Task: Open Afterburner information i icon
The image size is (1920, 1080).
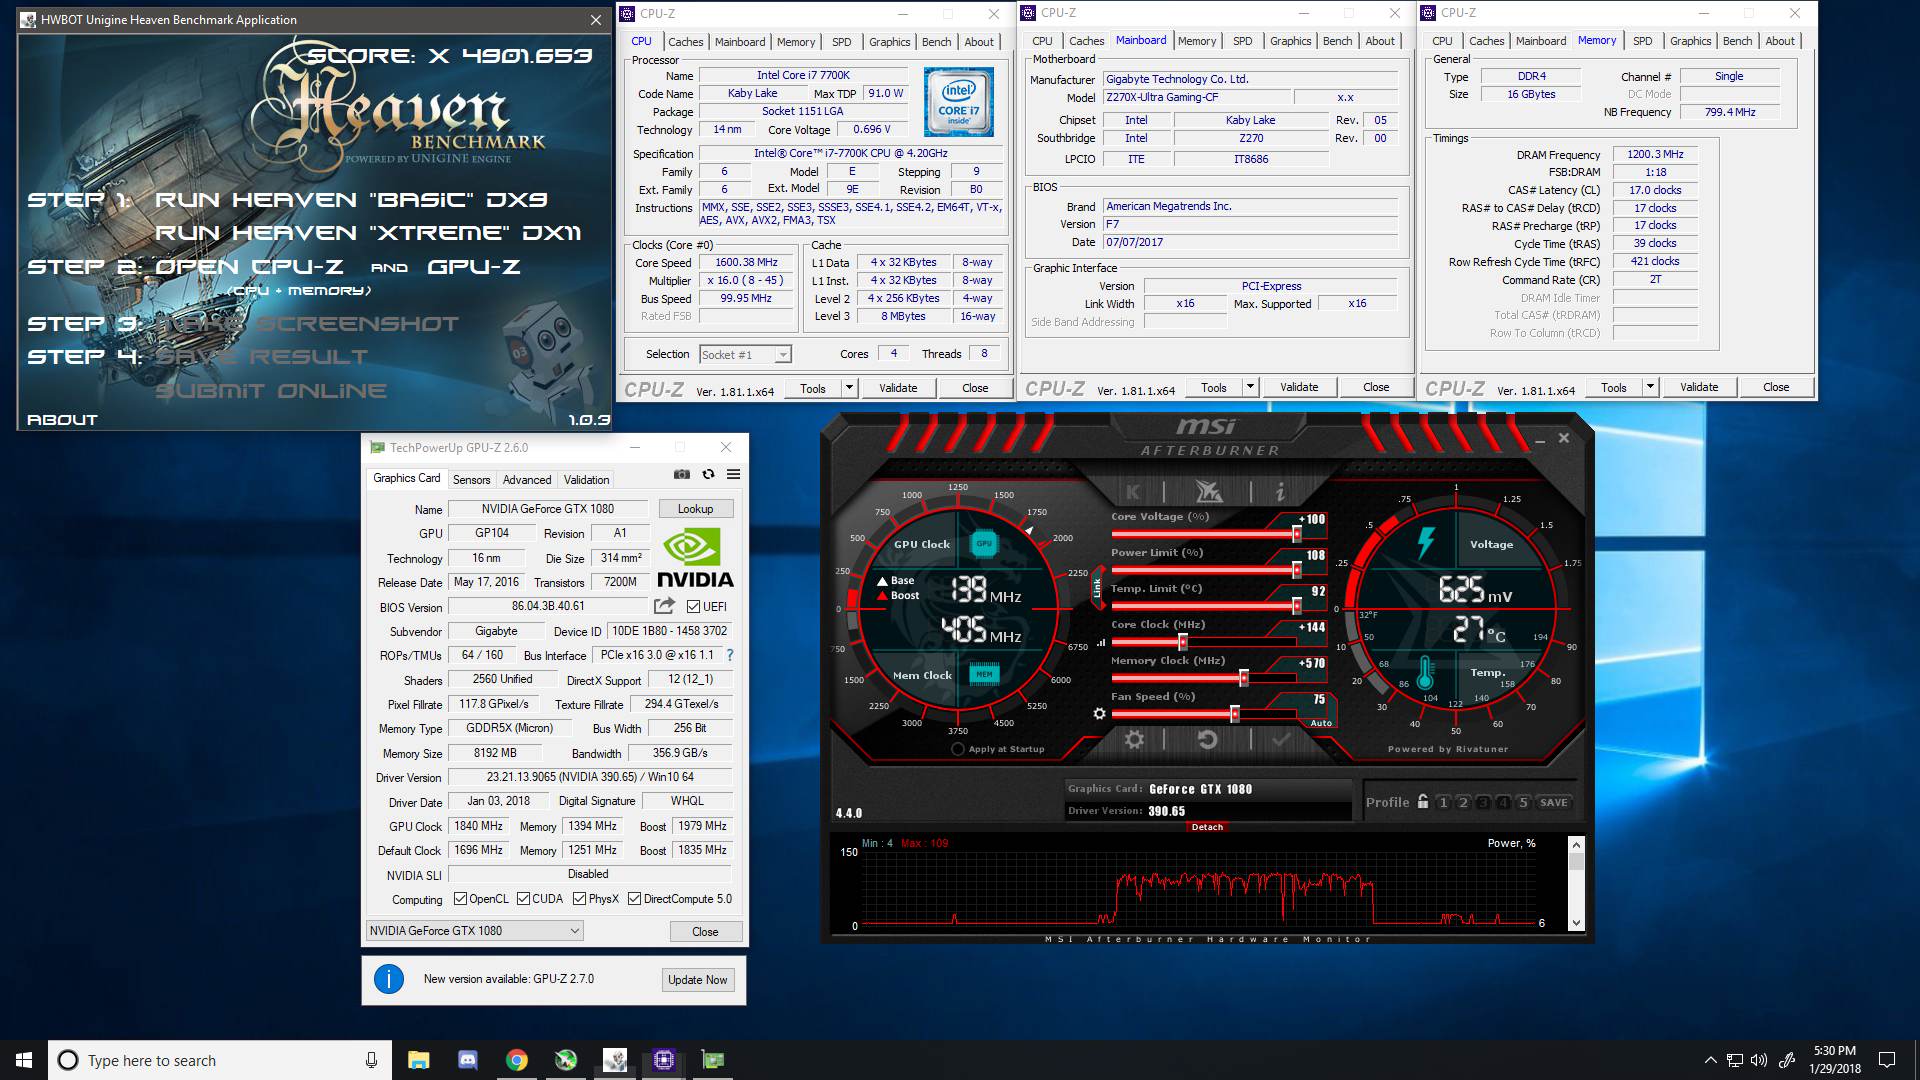Action: [1279, 491]
